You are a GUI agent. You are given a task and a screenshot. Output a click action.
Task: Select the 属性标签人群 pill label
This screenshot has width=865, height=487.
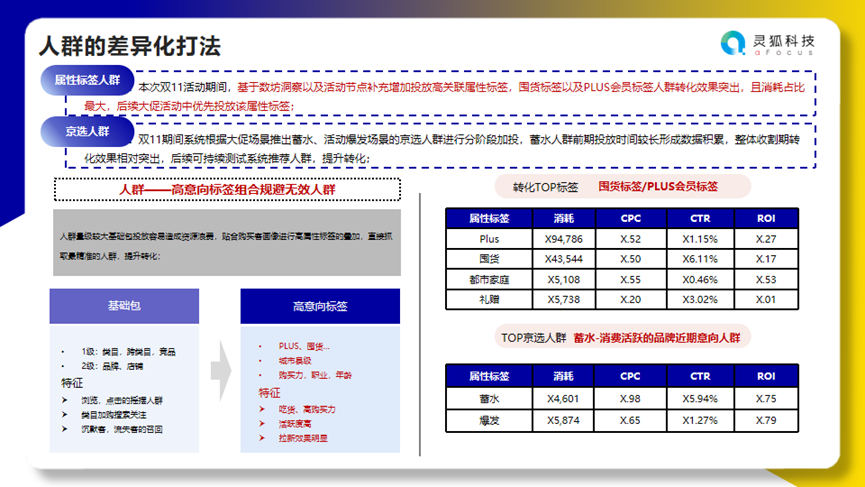[x=86, y=80]
